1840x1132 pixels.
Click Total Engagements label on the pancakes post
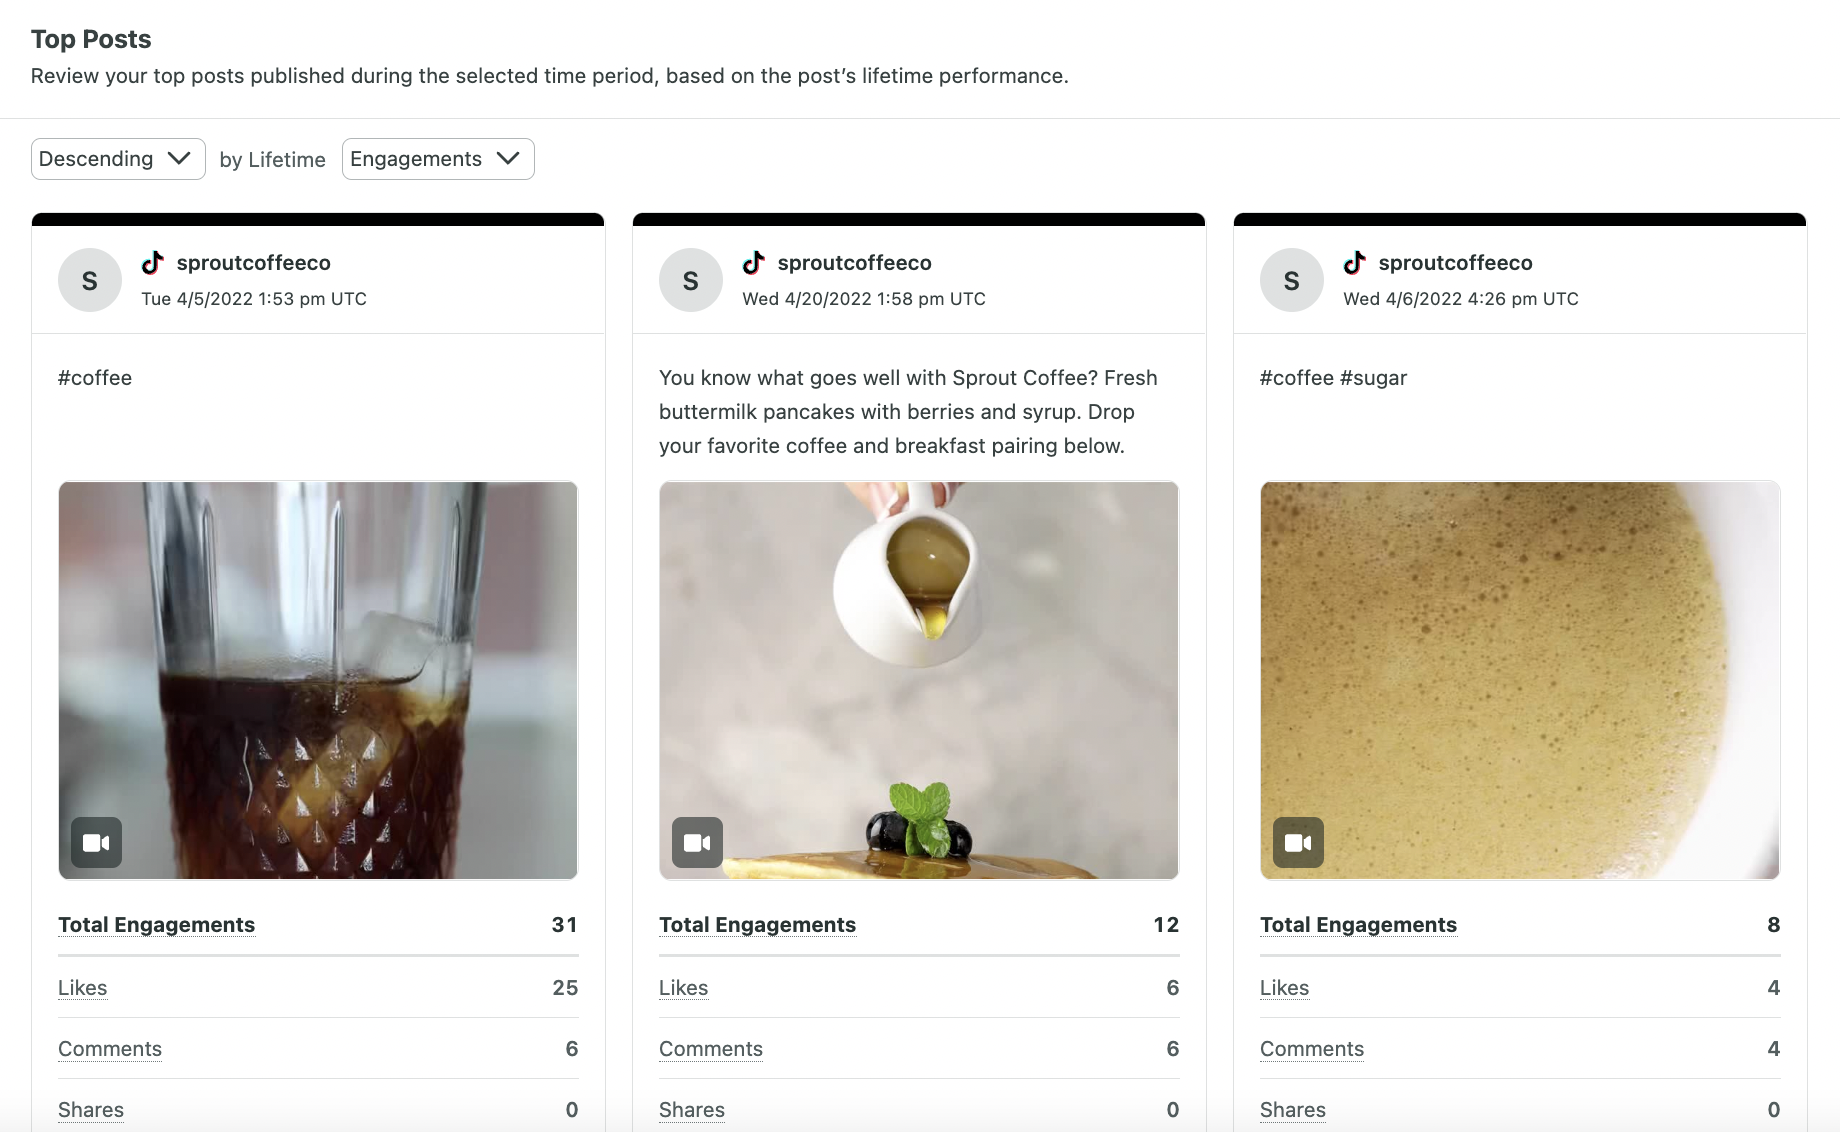[758, 925]
